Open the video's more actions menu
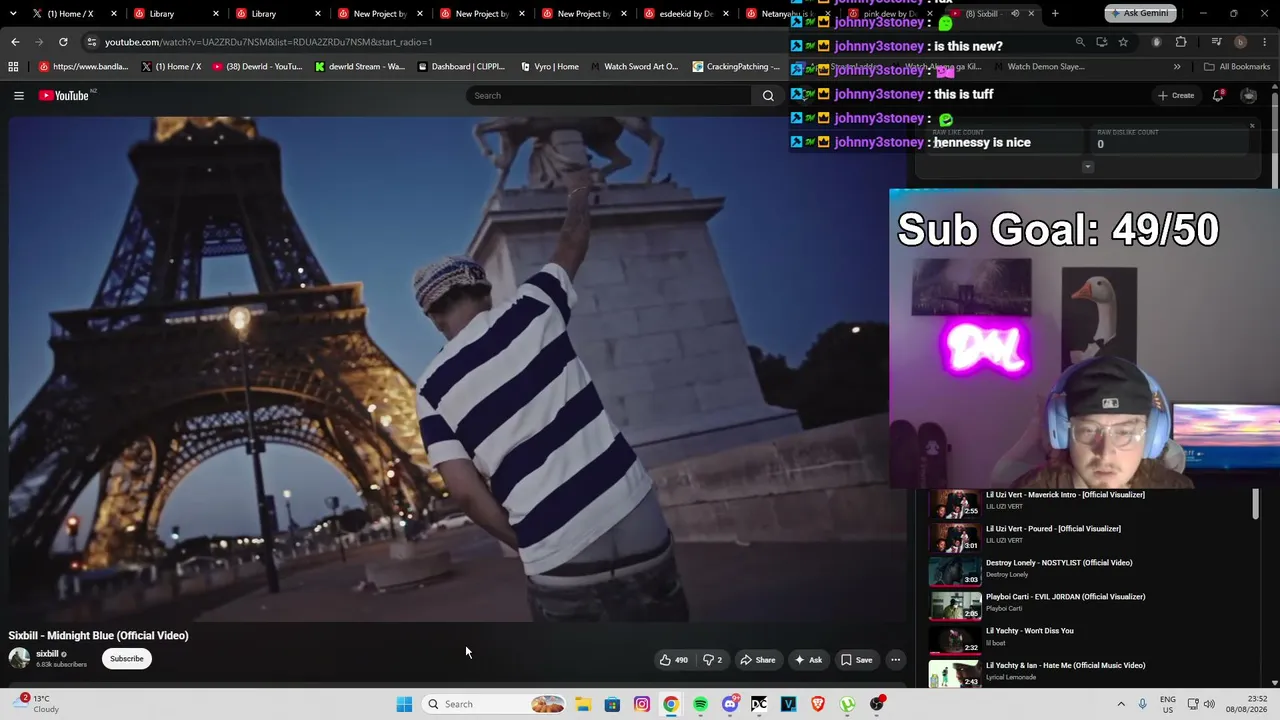 click(x=896, y=660)
